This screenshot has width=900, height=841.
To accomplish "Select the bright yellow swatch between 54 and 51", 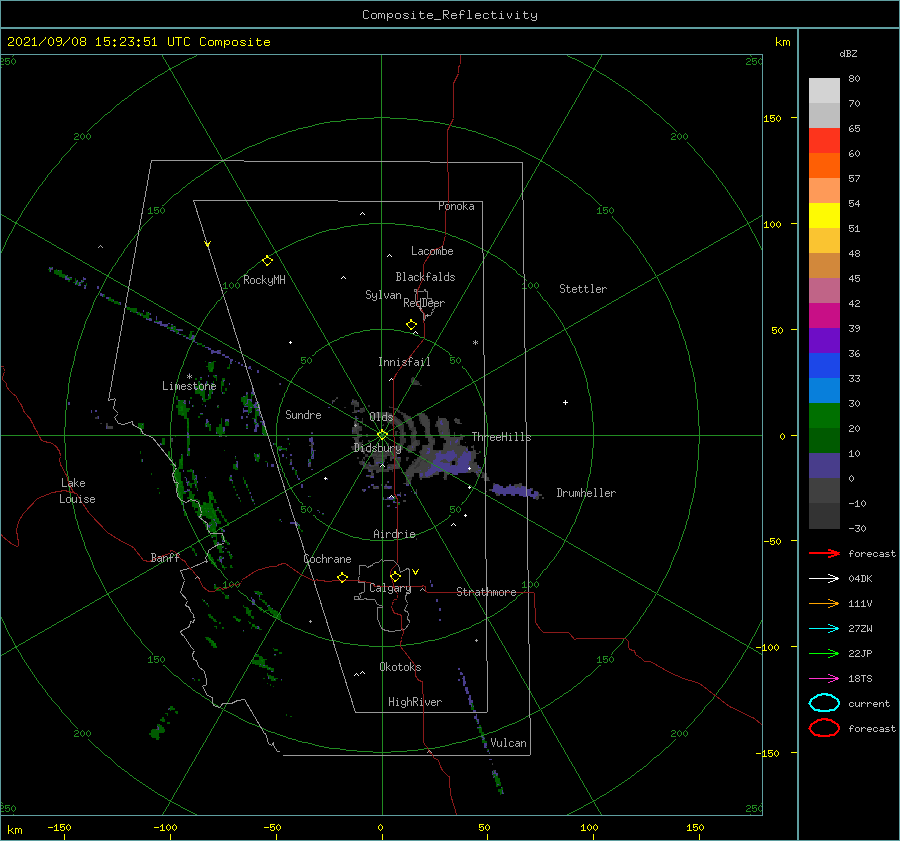I will 824,216.
